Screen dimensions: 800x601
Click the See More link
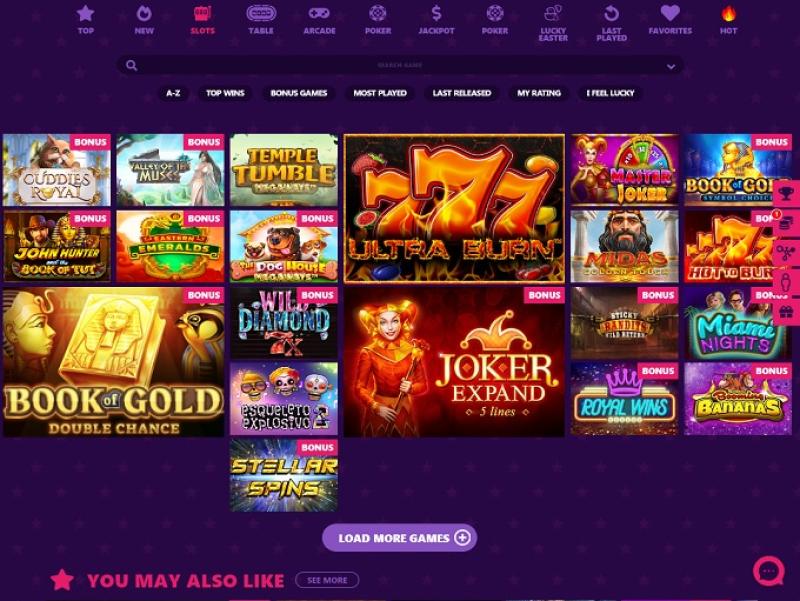tap(327, 580)
